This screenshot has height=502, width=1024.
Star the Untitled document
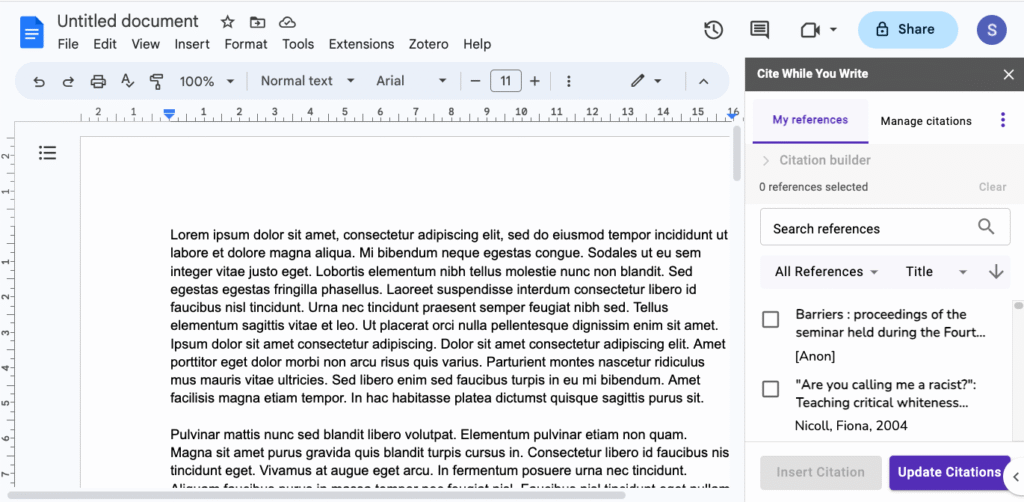tap(227, 22)
